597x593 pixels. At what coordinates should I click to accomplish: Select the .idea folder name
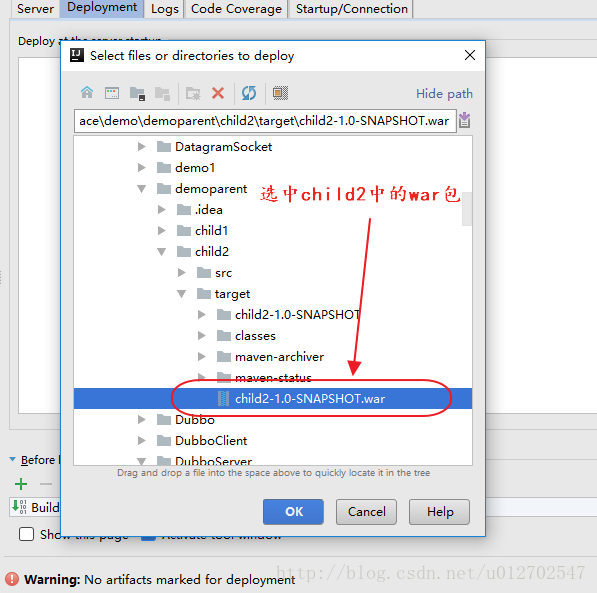click(x=209, y=210)
